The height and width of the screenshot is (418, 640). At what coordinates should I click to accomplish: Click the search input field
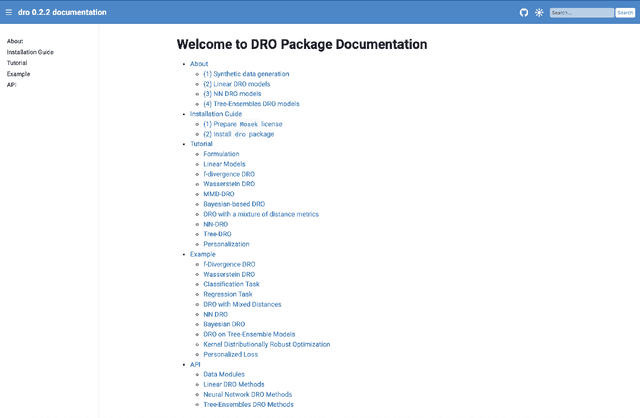(581, 12)
